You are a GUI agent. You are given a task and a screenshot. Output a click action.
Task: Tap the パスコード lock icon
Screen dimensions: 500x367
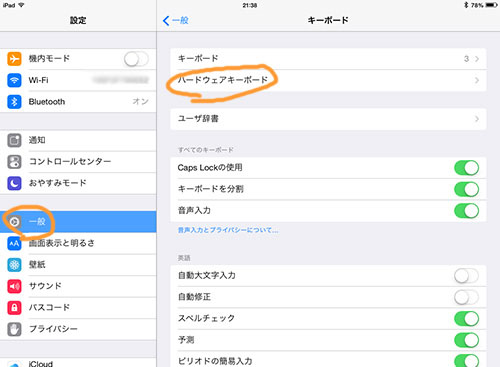coord(14,307)
